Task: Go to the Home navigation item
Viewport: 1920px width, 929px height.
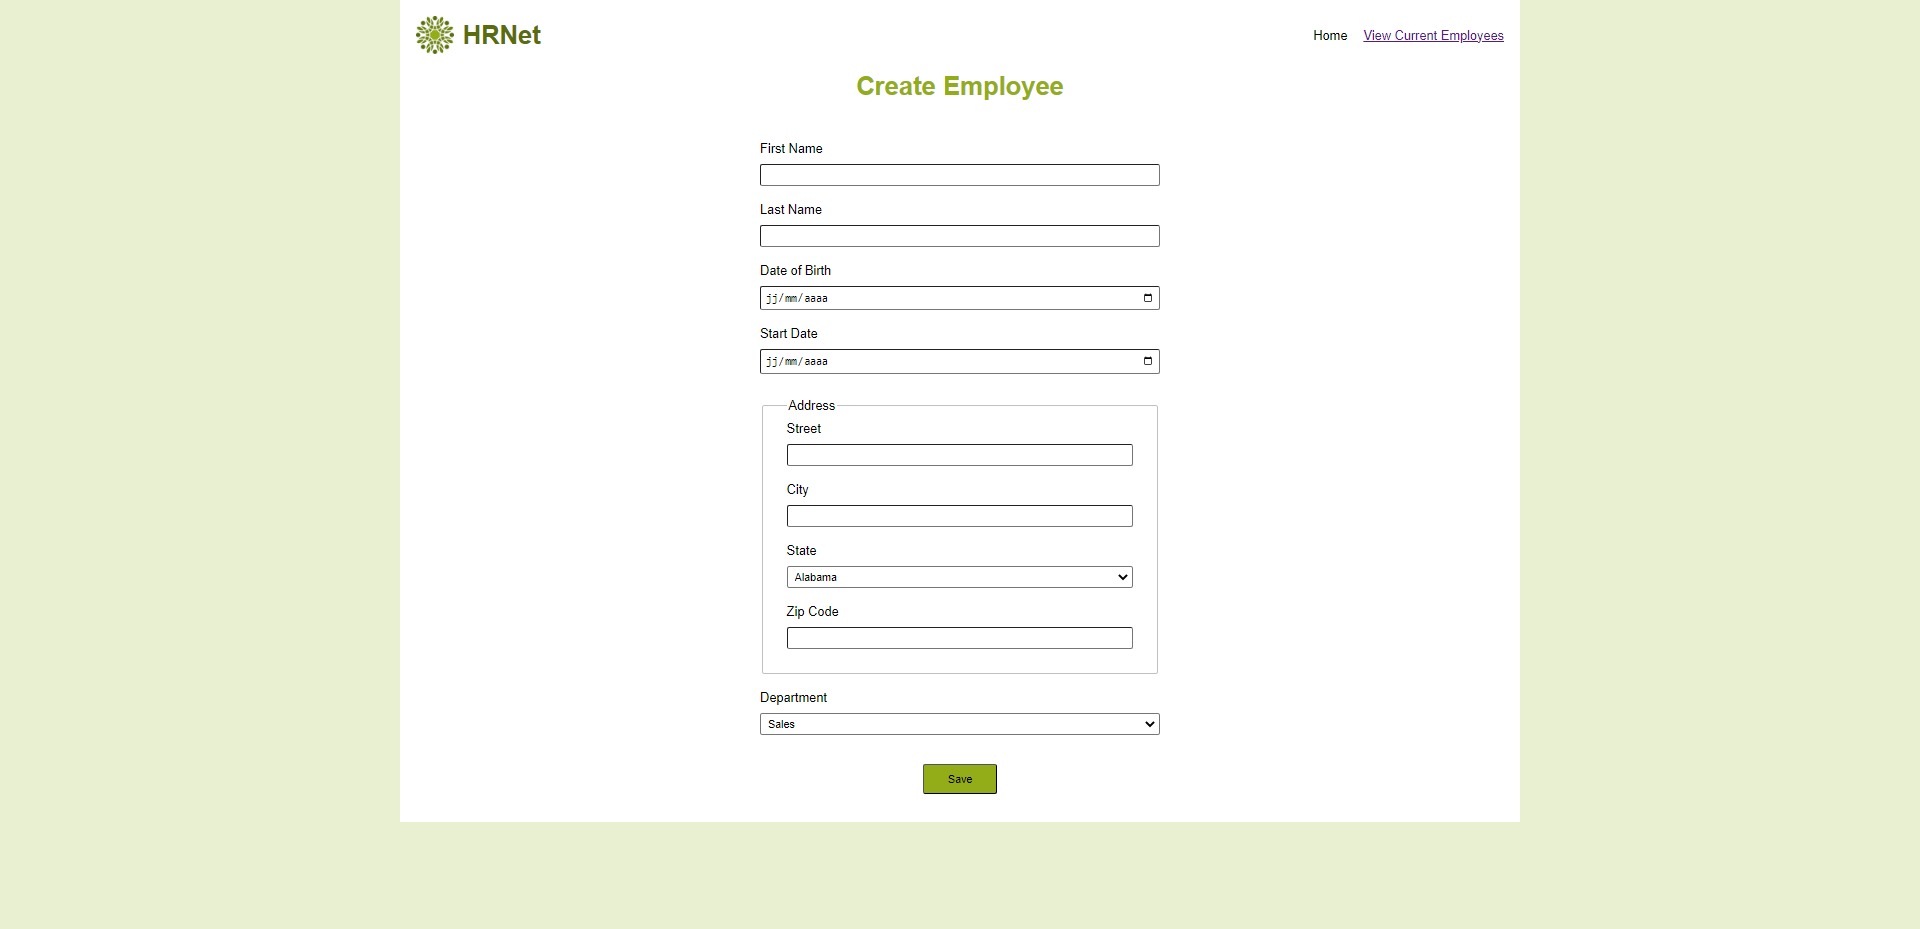Action: (x=1330, y=35)
